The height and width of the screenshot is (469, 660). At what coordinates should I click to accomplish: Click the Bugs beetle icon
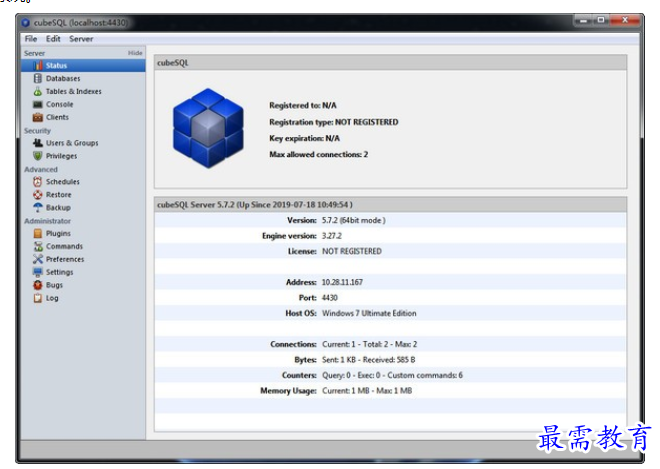click(38, 285)
